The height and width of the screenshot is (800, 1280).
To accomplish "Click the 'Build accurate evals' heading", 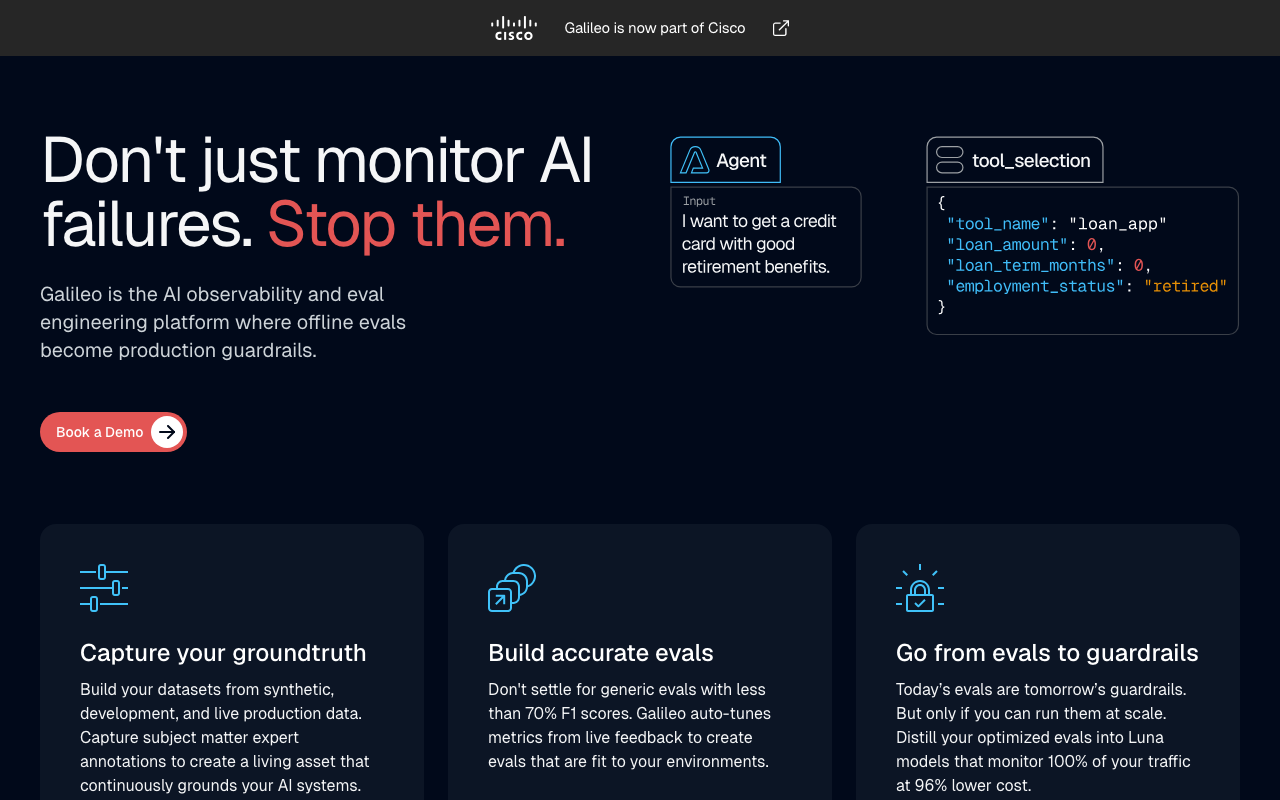I will [601, 653].
